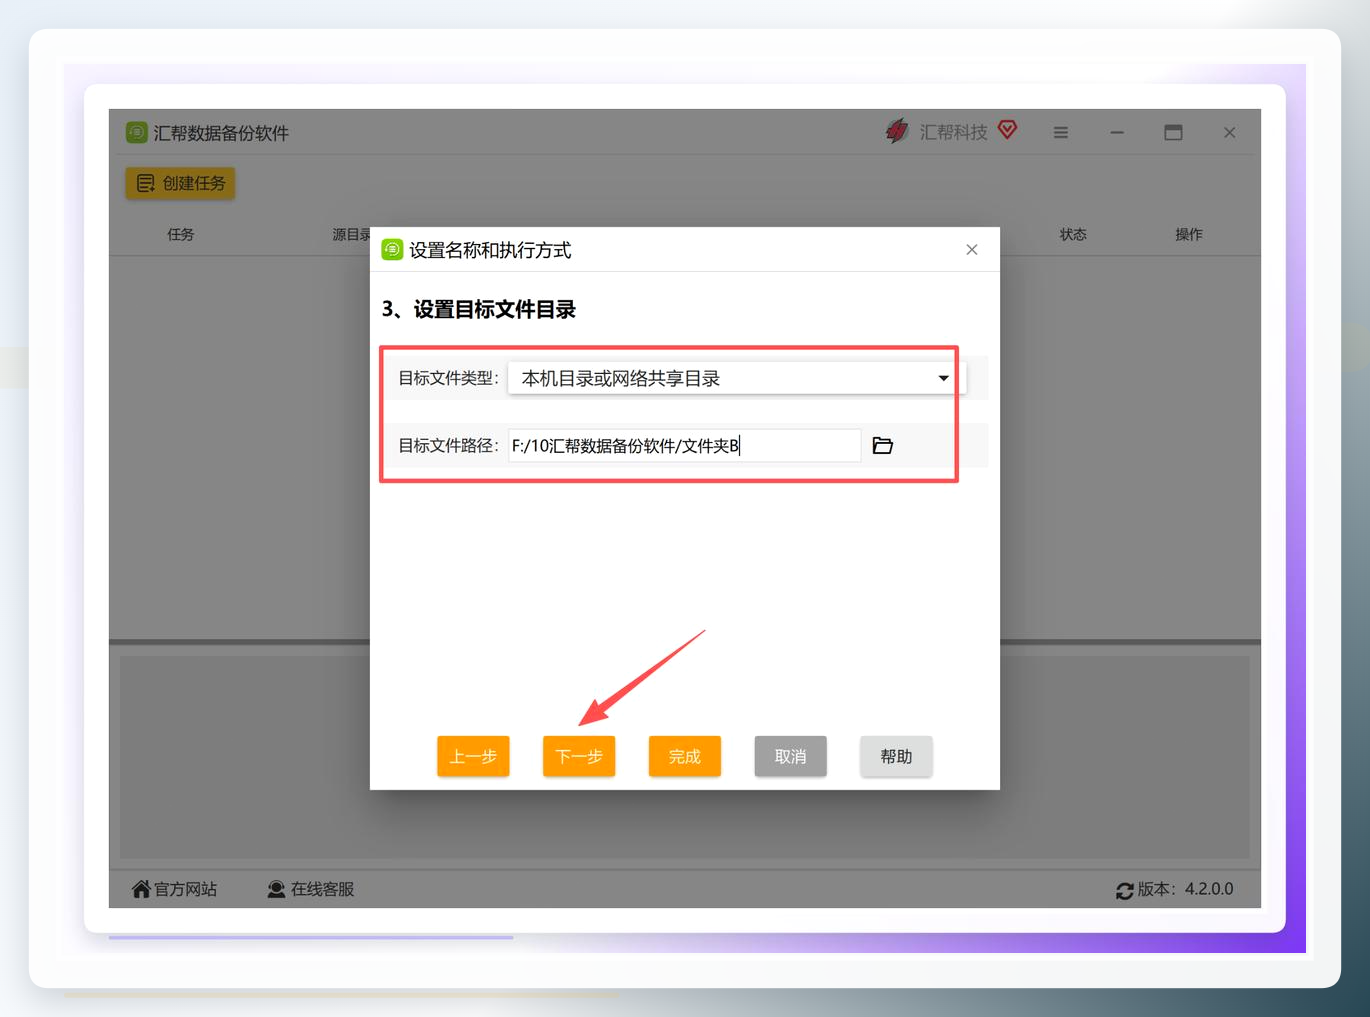Image resolution: width=1370 pixels, height=1017 pixels.
Task: Click the 版本: 4.2.0.0 text
Action: pyautogui.click(x=1186, y=889)
